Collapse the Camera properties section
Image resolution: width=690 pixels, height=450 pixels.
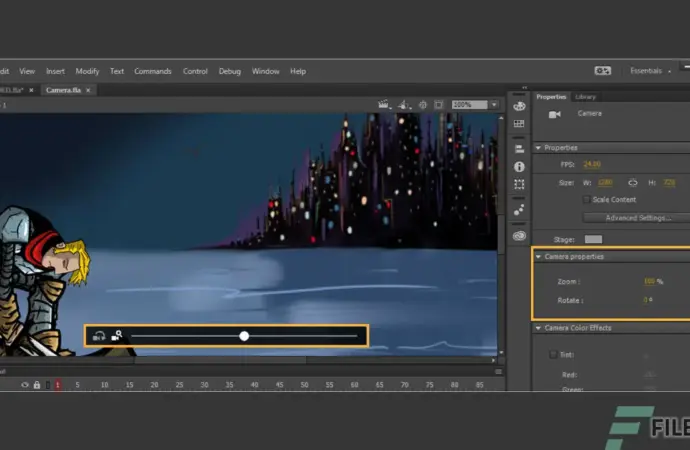tap(538, 256)
